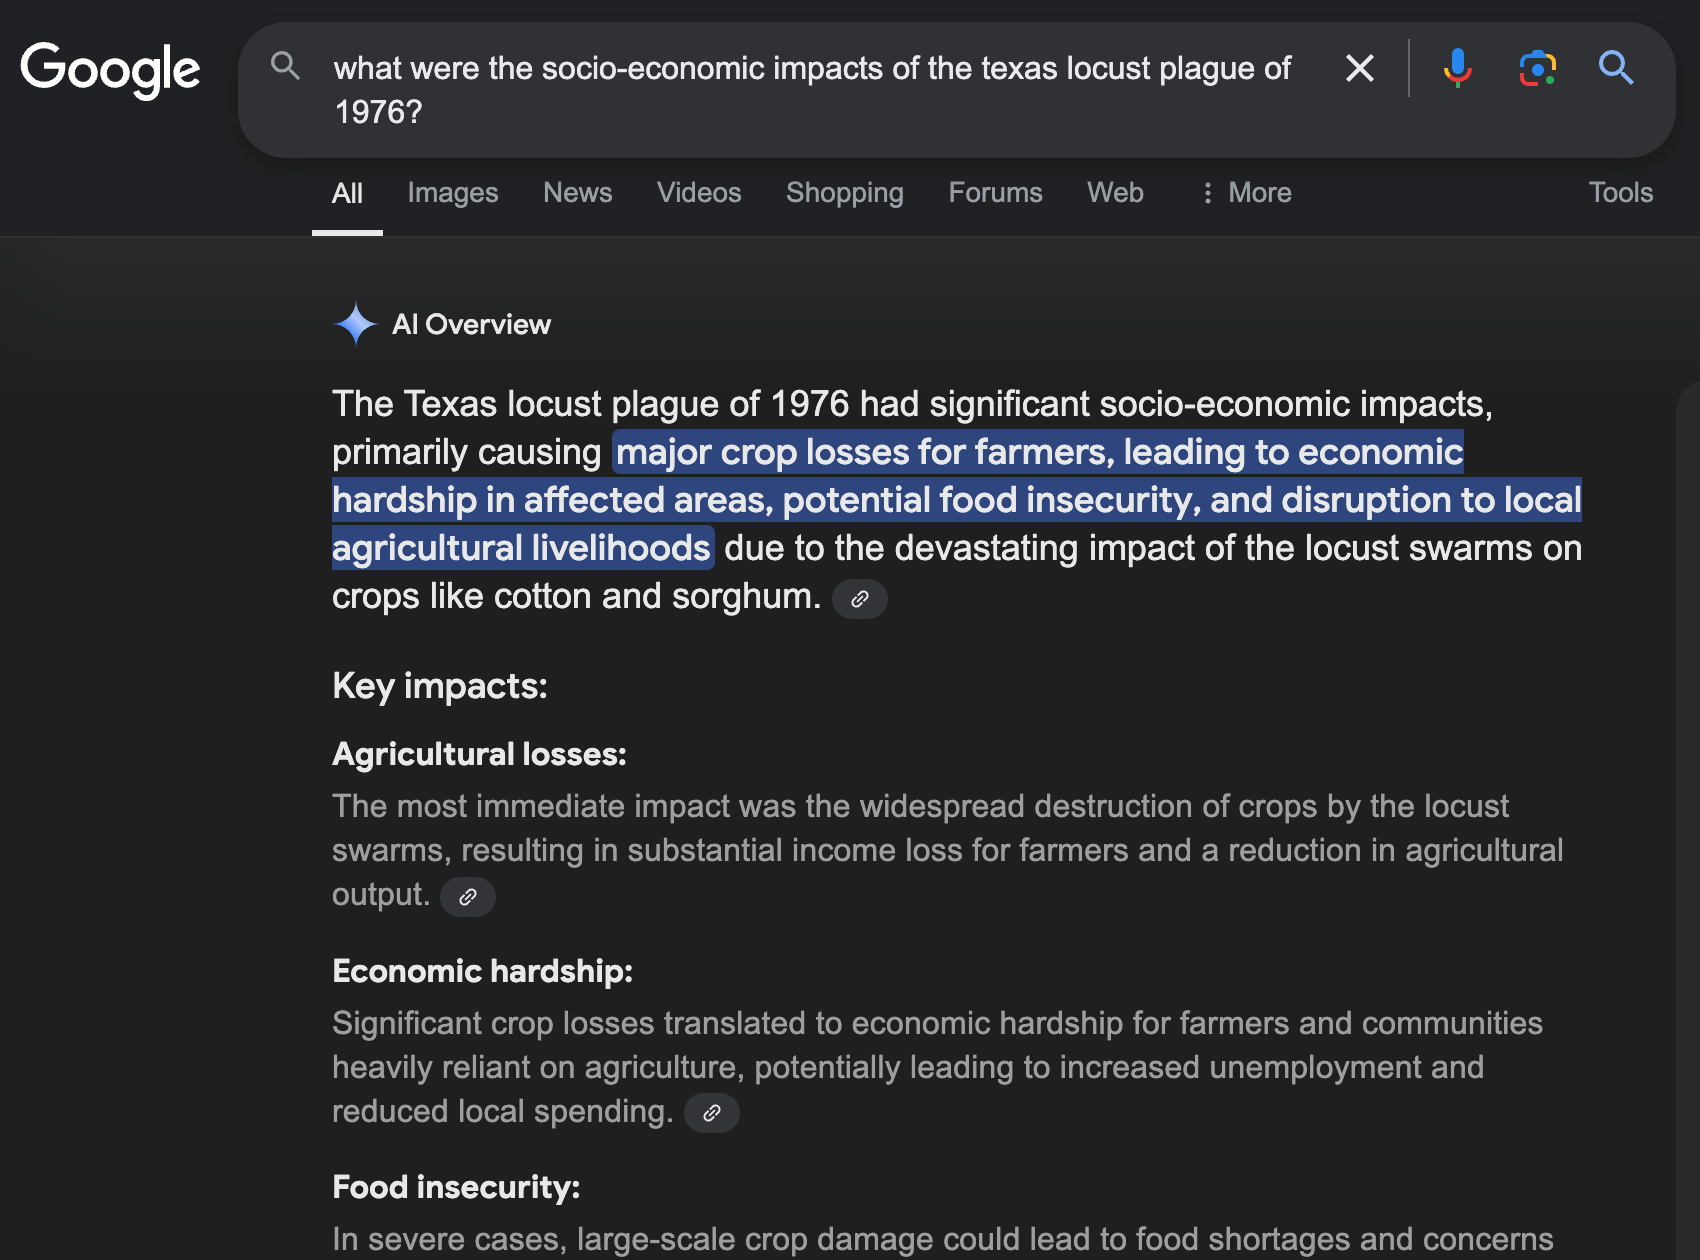This screenshot has height=1260, width=1700.
Task: Open Google Lens image search
Action: coord(1537,68)
